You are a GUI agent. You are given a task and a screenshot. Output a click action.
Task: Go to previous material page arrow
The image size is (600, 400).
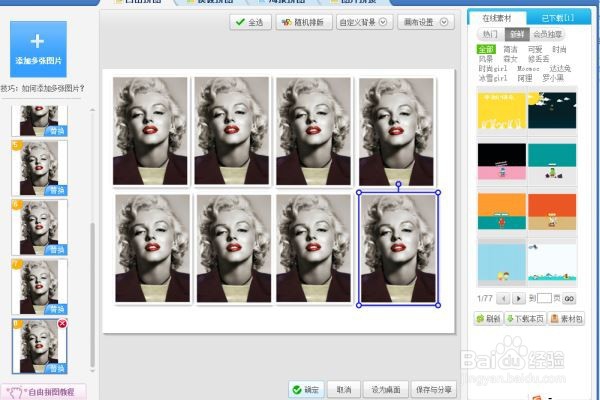(504, 298)
